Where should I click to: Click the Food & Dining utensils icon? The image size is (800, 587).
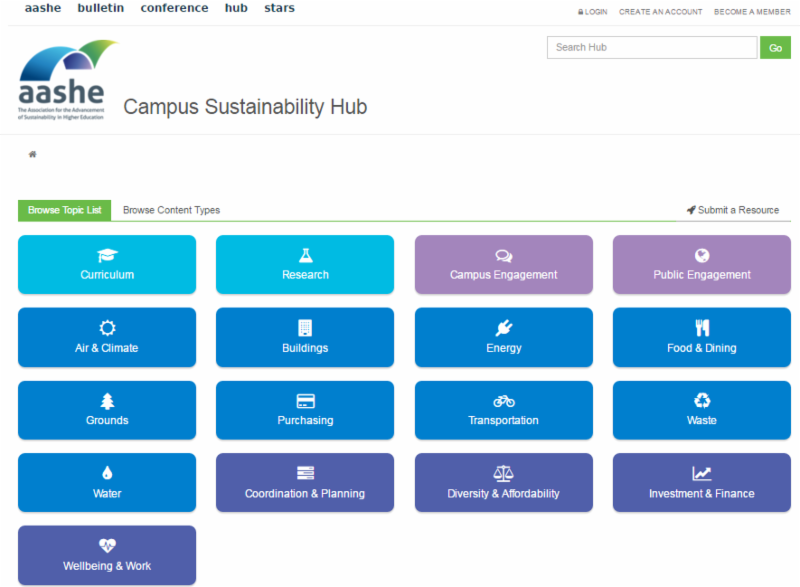702,329
